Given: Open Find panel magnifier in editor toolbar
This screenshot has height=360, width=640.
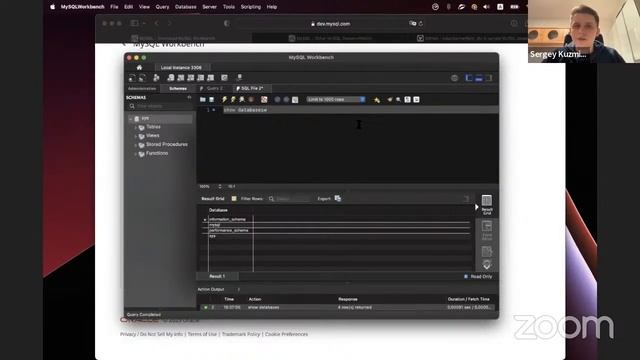Looking at the screenshot, I should click(x=398, y=100).
